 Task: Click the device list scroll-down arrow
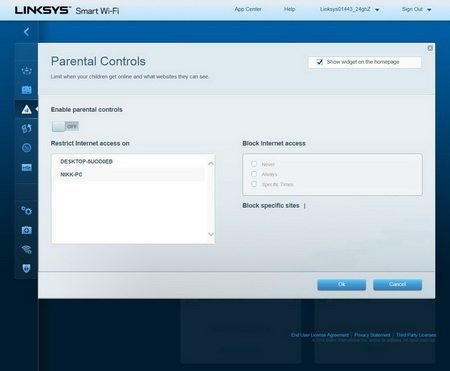211,234
